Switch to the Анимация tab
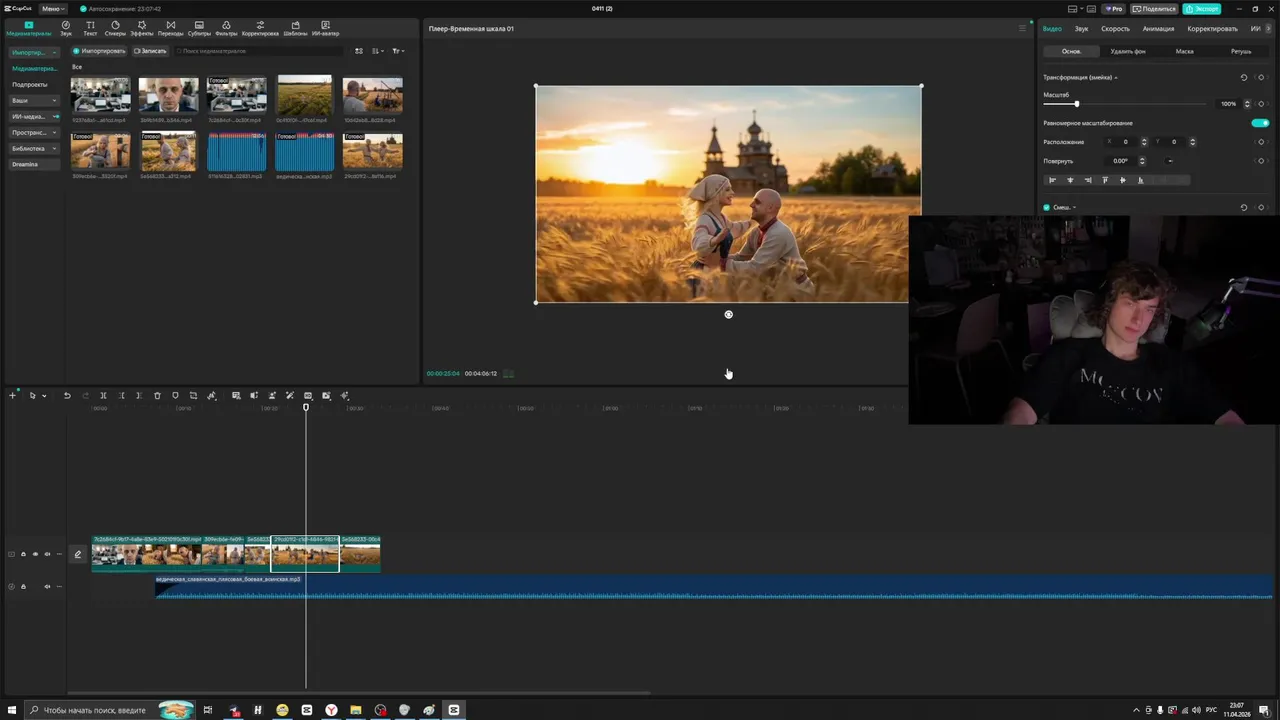This screenshot has width=1280, height=720. click(x=1158, y=28)
